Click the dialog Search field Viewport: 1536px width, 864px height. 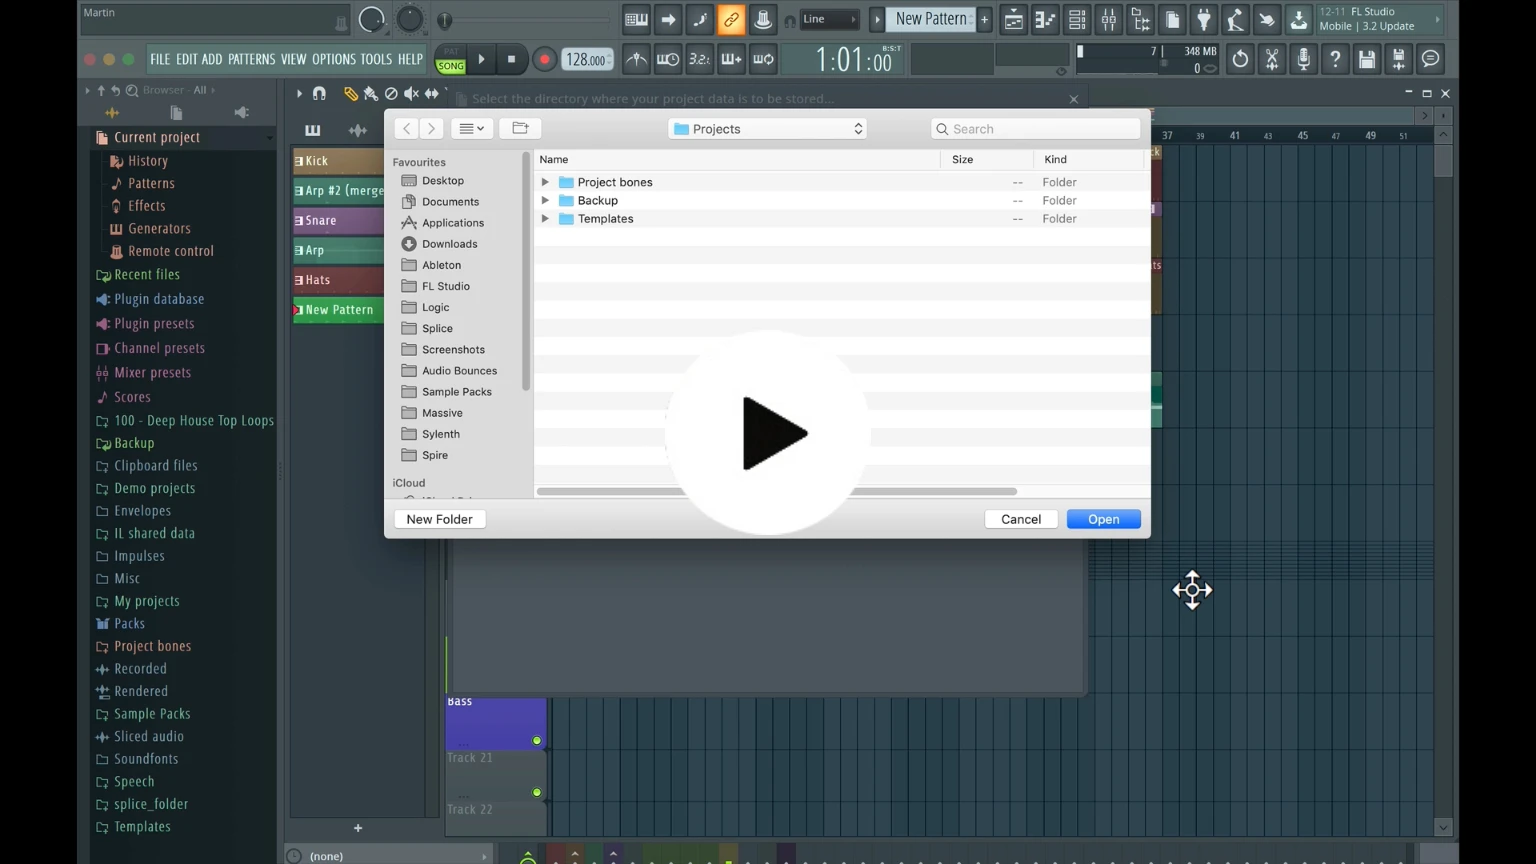pos(1035,129)
